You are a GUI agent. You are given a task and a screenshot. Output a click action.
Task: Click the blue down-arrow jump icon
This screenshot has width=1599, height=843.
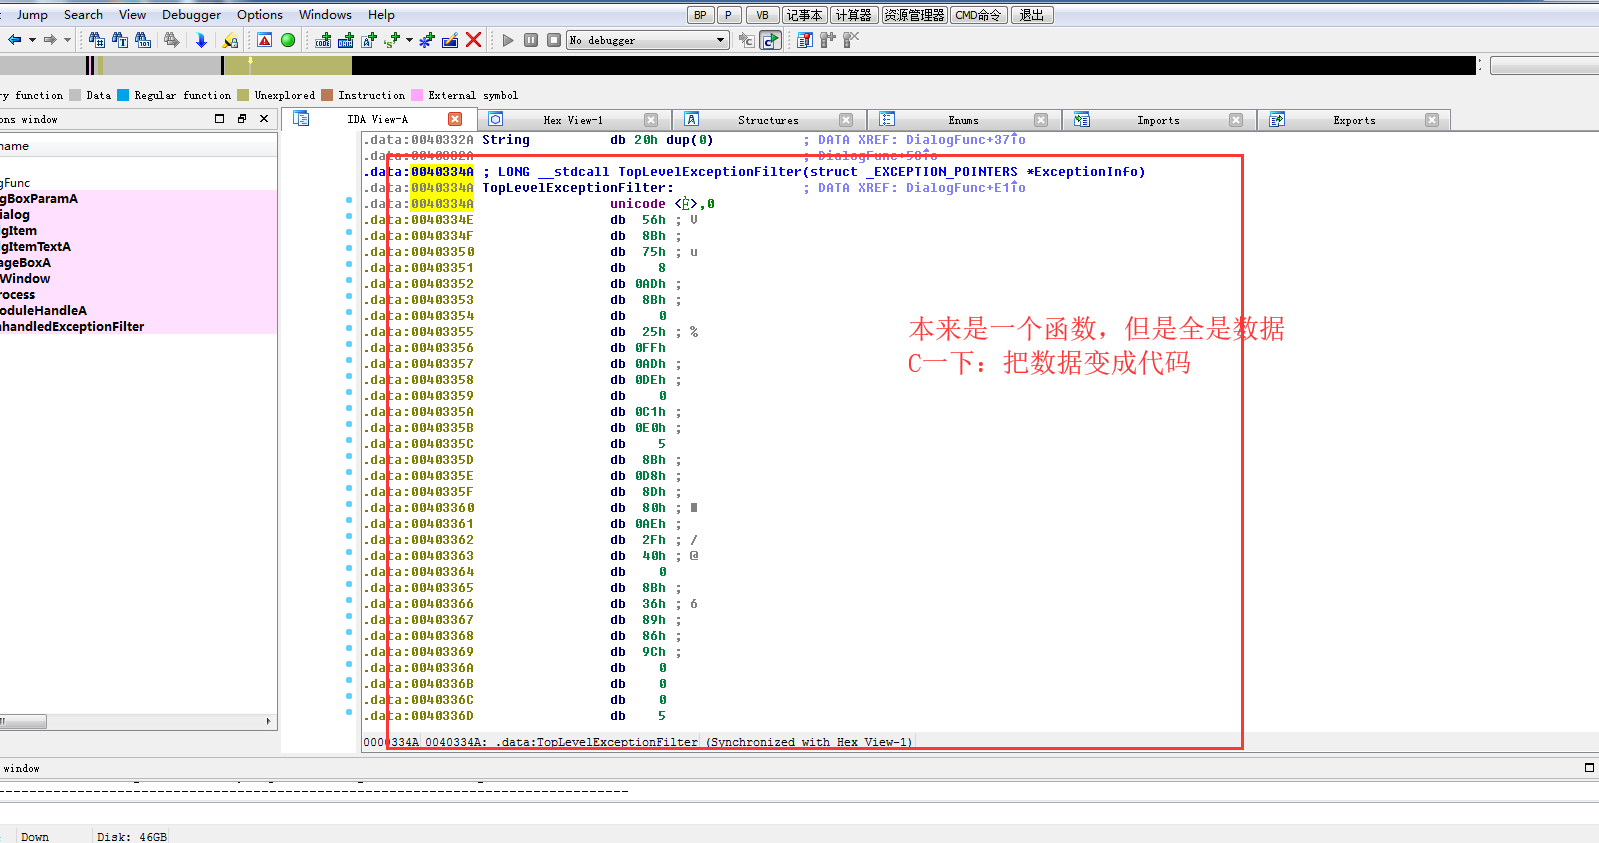point(201,40)
